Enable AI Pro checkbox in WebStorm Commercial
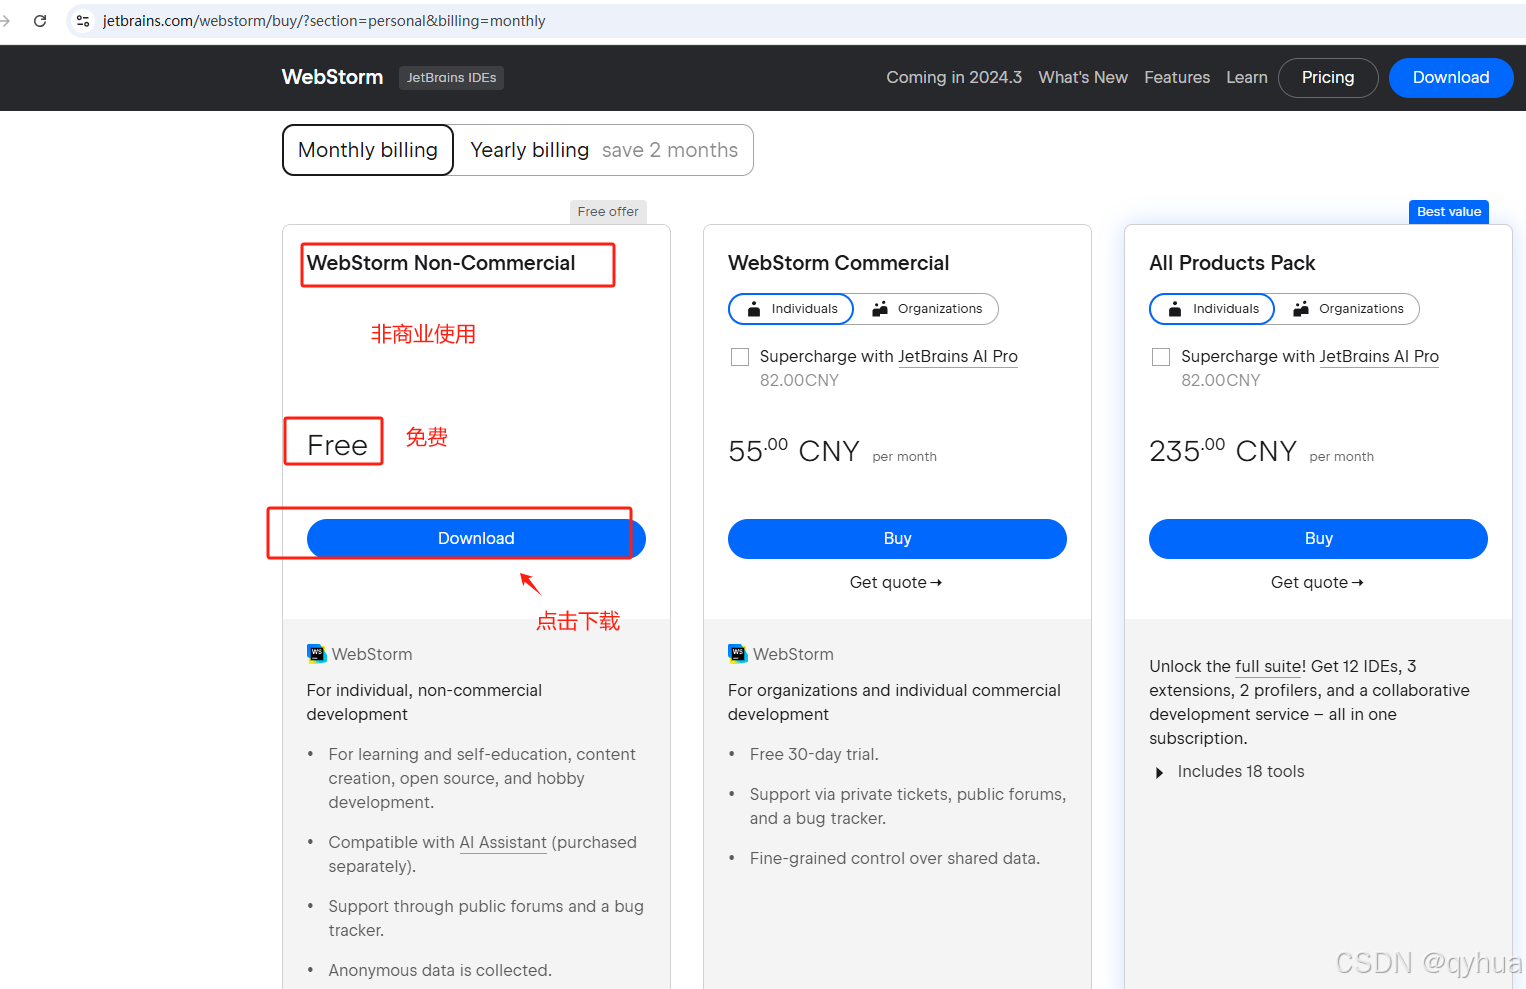Image resolution: width=1526 pixels, height=989 pixels. [x=740, y=357]
